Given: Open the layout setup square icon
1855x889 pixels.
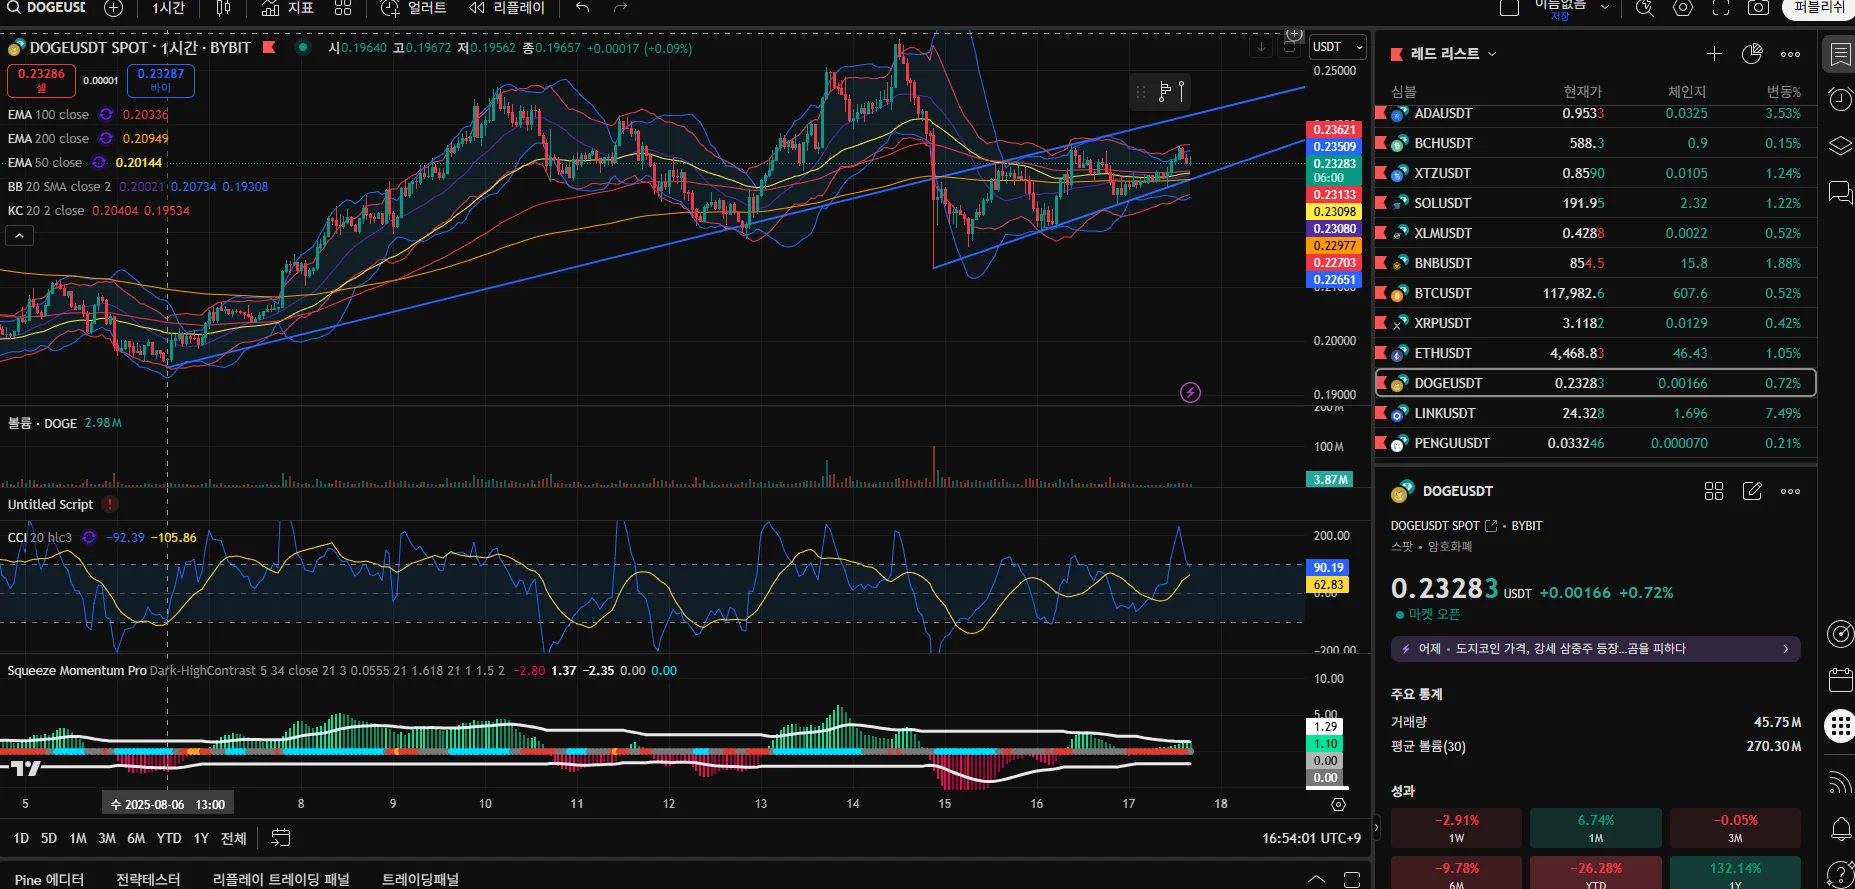Looking at the screenshot, I should [x=1510, y=8].
